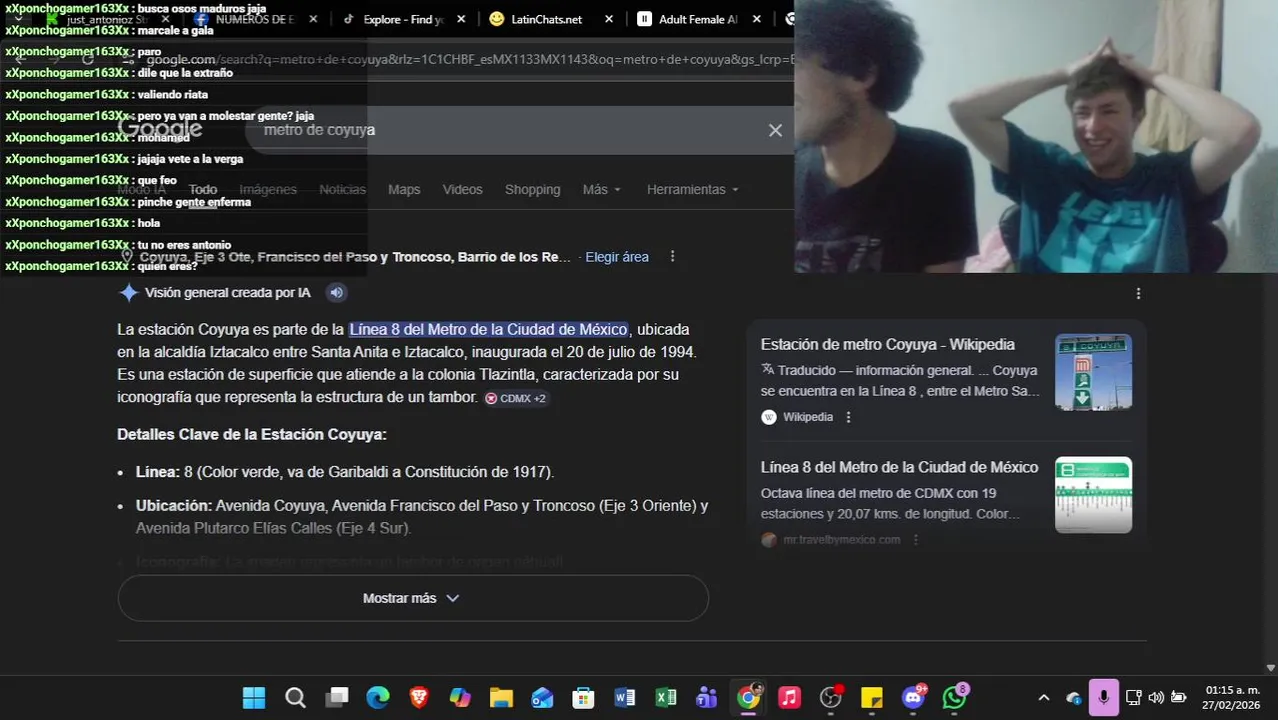Open WhatsApp from the taskbar
The image size is (1278, 720).
[x=954, y=697]
